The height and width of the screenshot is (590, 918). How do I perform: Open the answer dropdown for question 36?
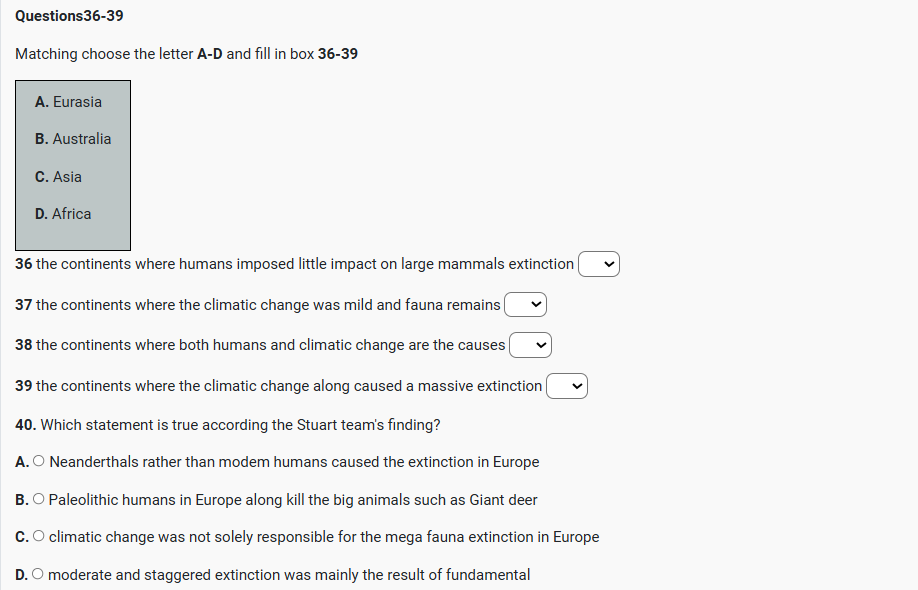click(599, 265)
